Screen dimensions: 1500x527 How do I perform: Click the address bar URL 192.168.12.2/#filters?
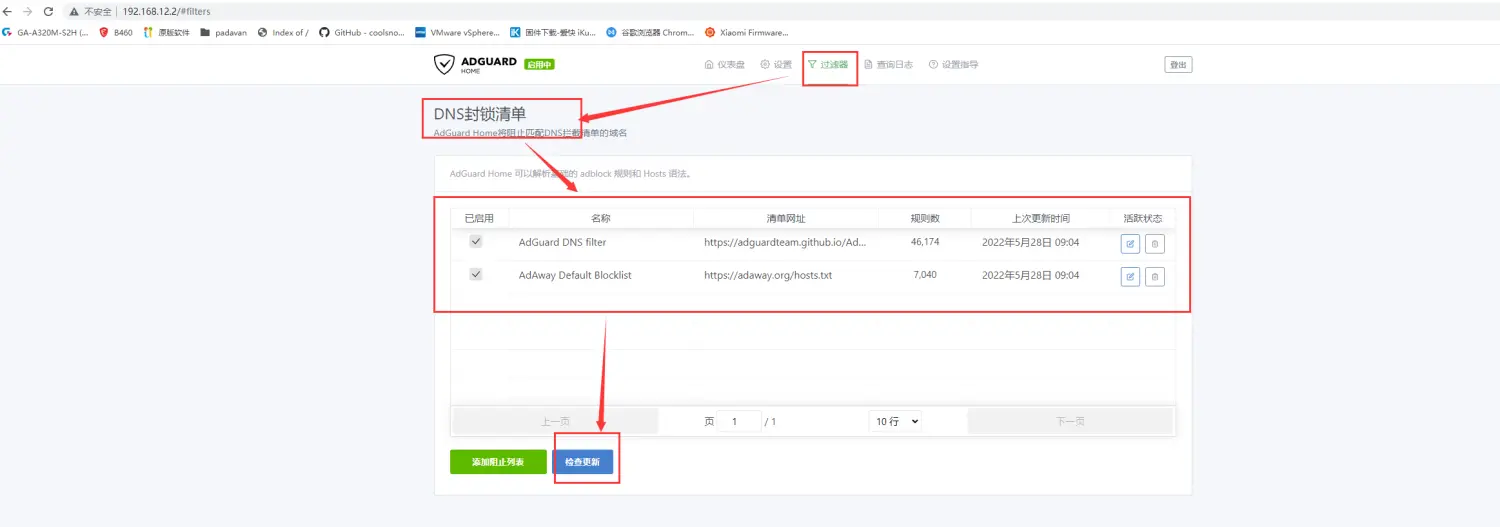[x=166, y=11]
